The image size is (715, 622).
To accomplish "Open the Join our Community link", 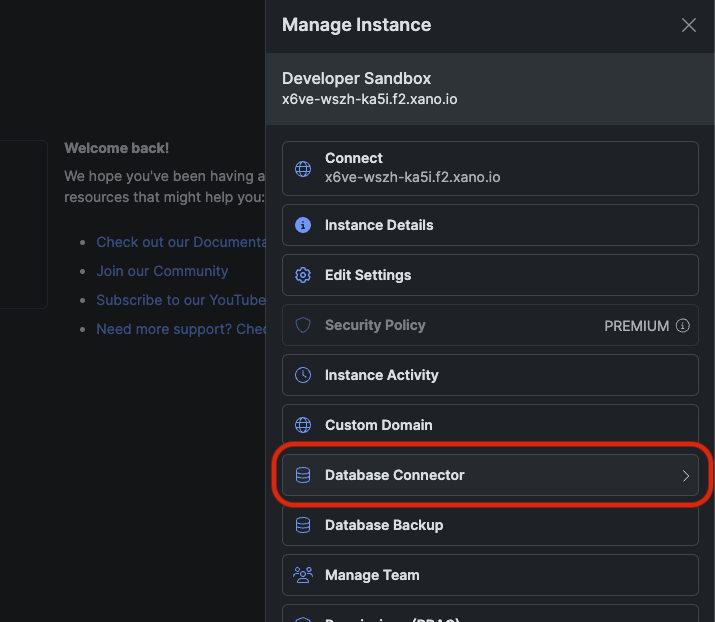I will pyautogui.click(x=162, y=271).
